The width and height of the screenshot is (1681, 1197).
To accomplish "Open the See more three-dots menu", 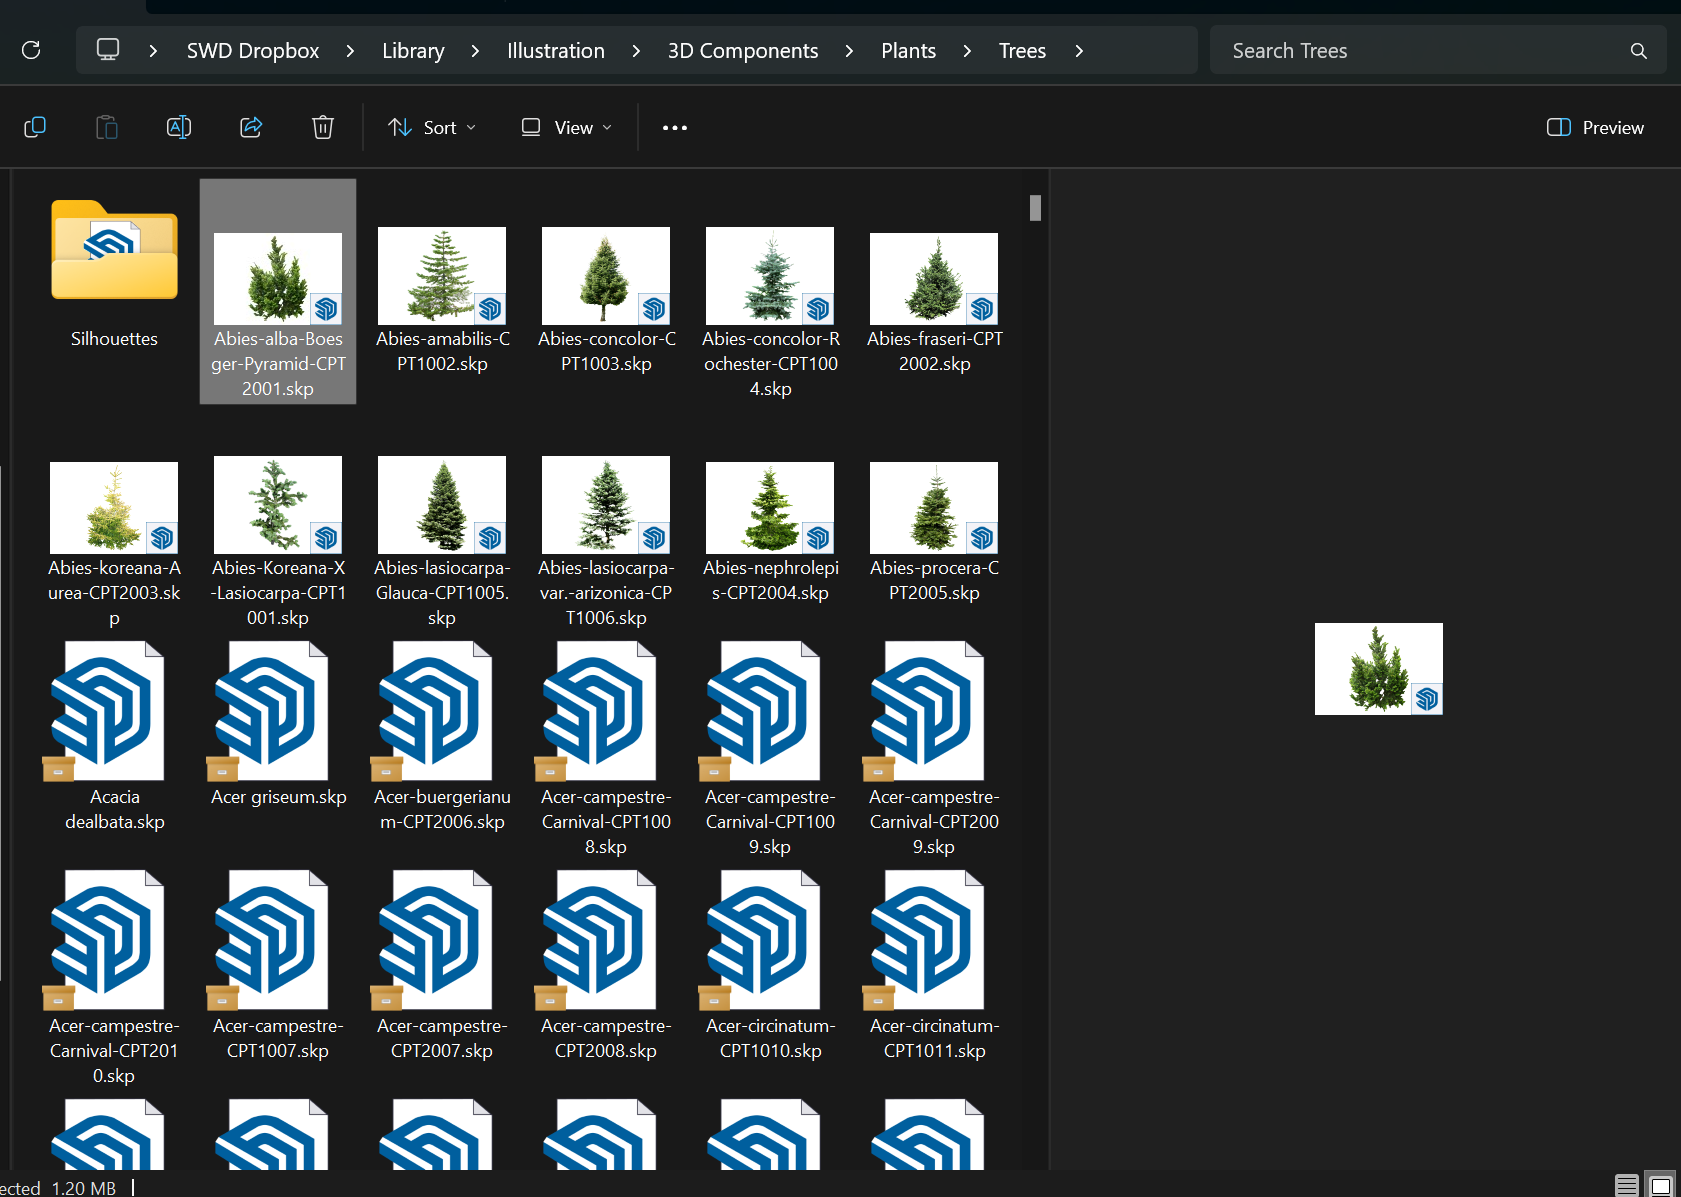I will (675, 127).
